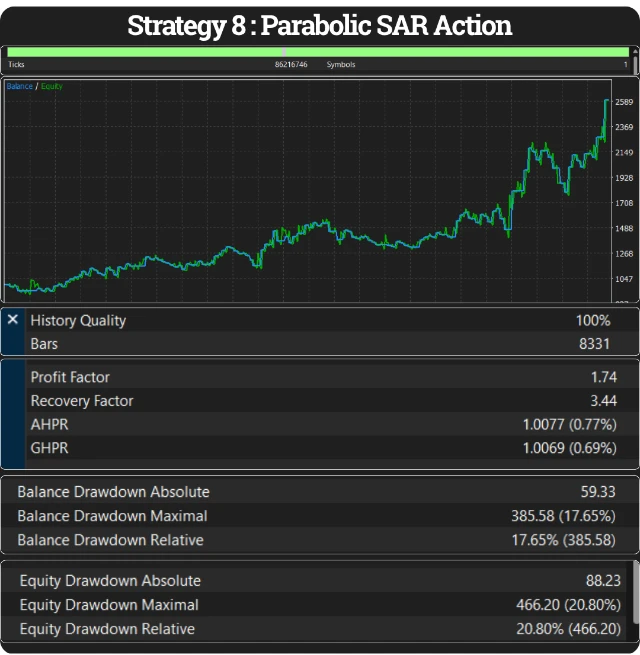640x655 pixels.
Task: Select the Equity Drawdown Maximal row
Action: click(320, 605)
